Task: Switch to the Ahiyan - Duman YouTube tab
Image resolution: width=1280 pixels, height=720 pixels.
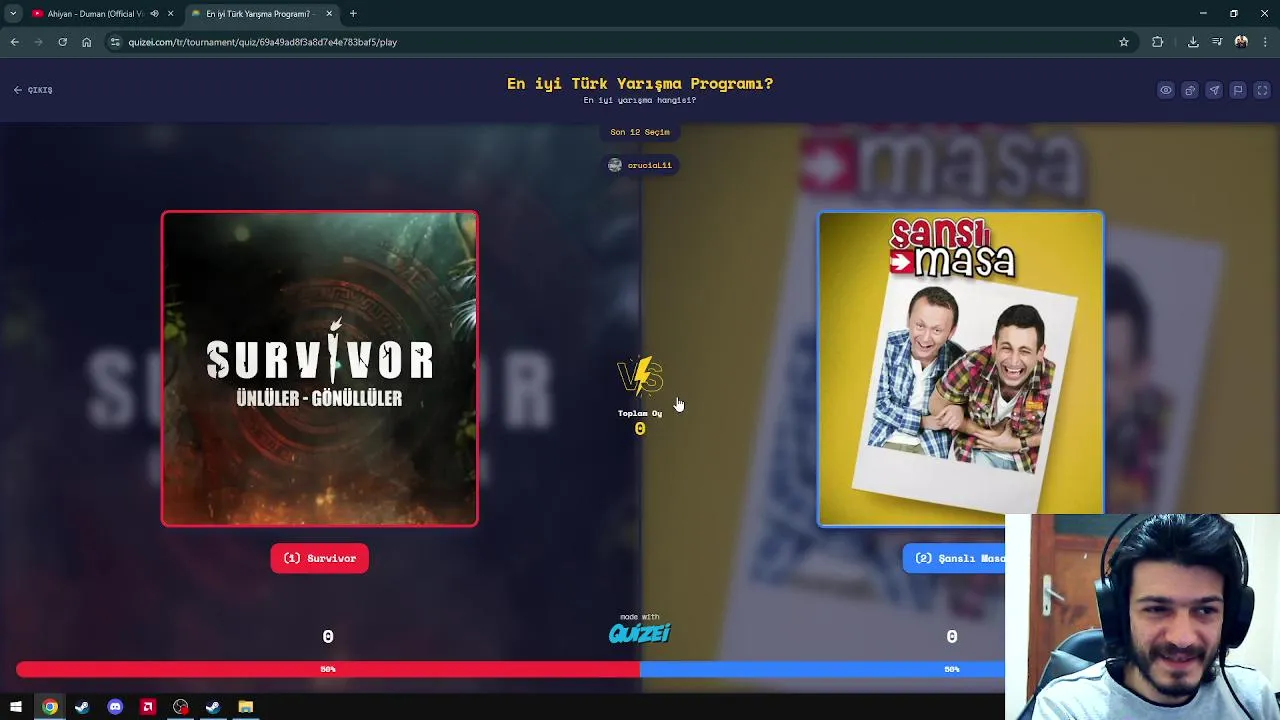Action: tap(95, 14)
